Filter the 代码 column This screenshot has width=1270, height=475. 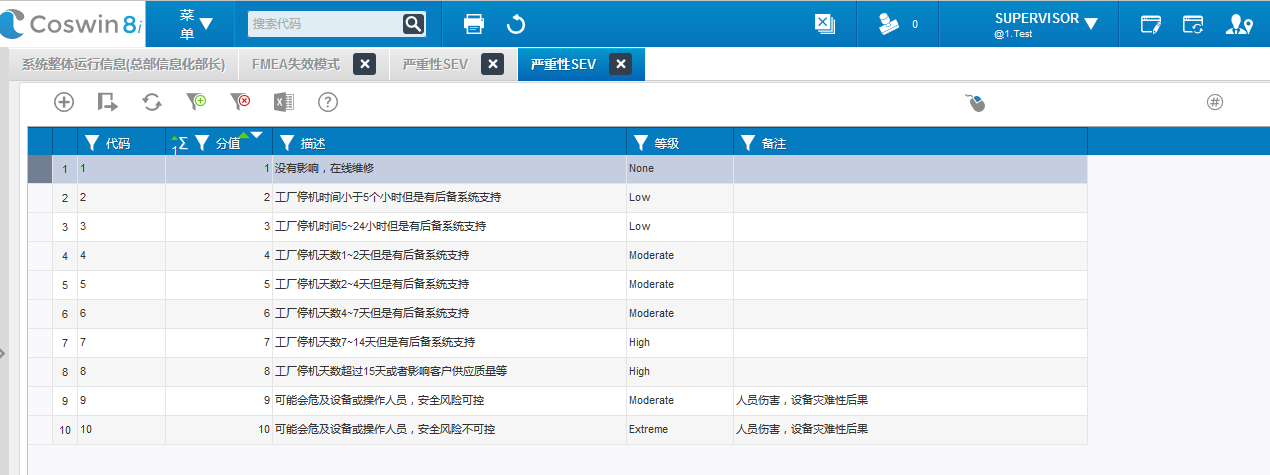(x=92, y=143)
